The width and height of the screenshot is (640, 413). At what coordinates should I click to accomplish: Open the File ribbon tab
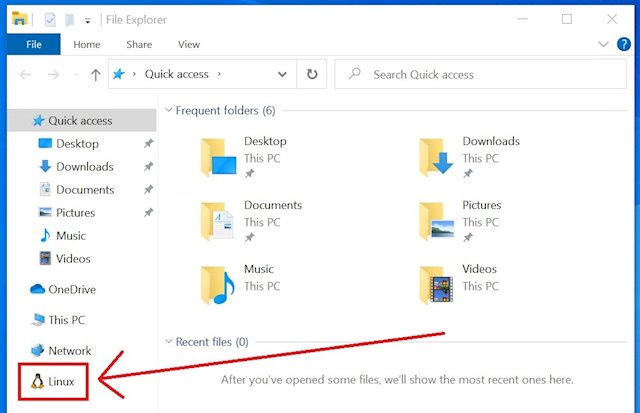click(33, 44)
